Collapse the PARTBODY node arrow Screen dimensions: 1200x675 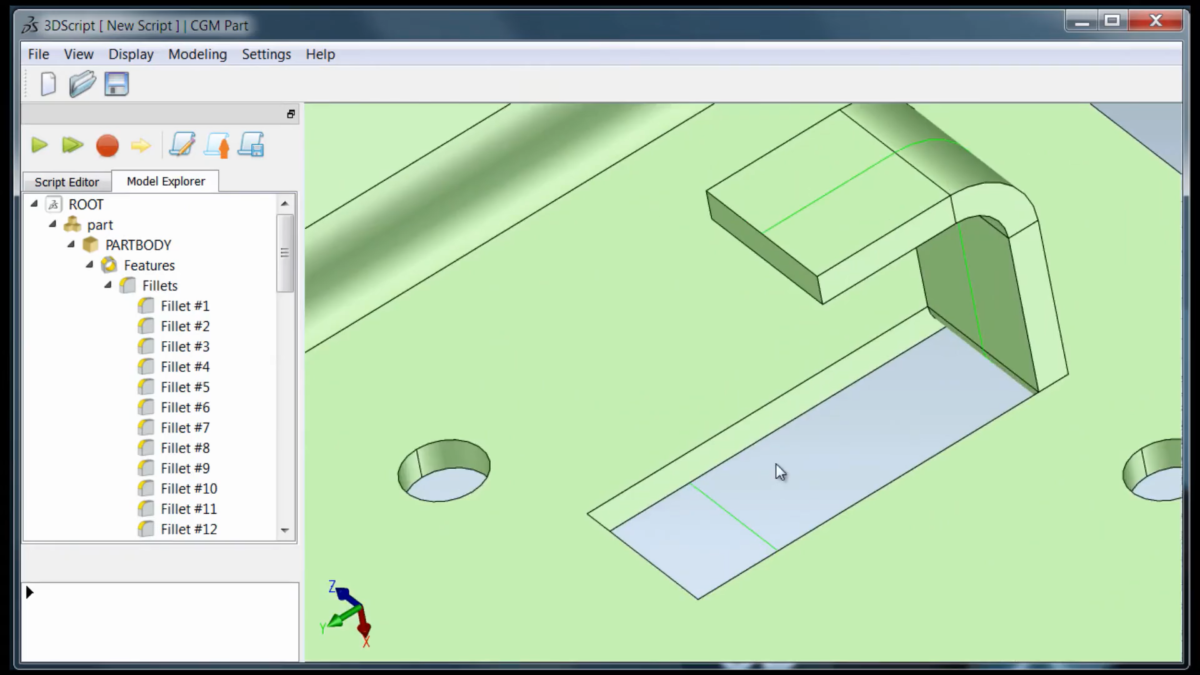71,245
